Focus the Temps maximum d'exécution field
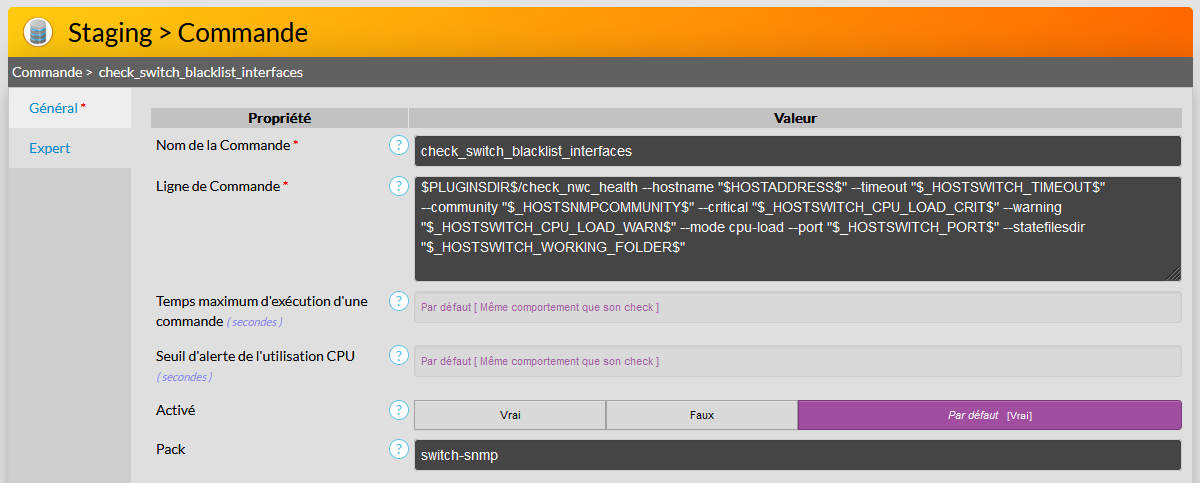This screenshot has width=1200, height=483. pos(797,307)
